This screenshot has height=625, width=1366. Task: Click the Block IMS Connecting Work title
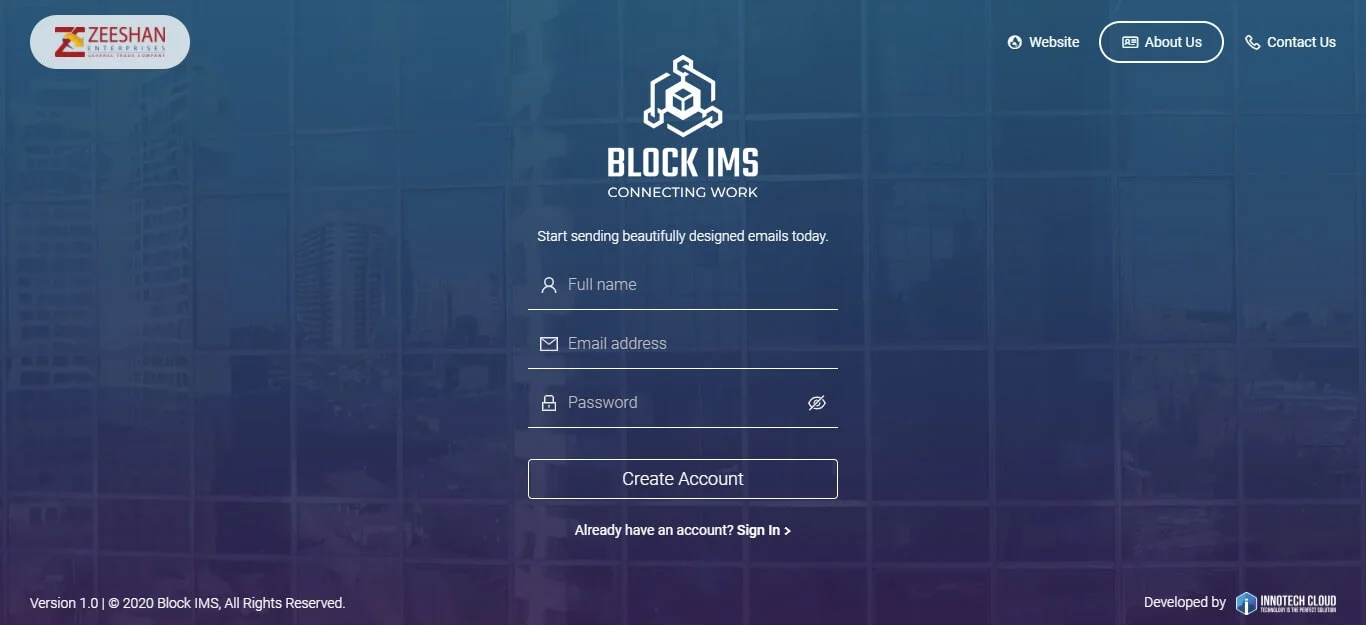[x=683, y=172]
